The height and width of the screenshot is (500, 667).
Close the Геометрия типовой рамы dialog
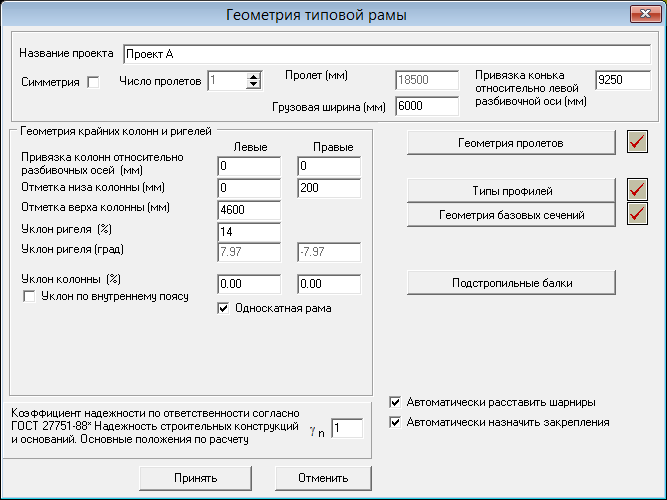[645, 14]
